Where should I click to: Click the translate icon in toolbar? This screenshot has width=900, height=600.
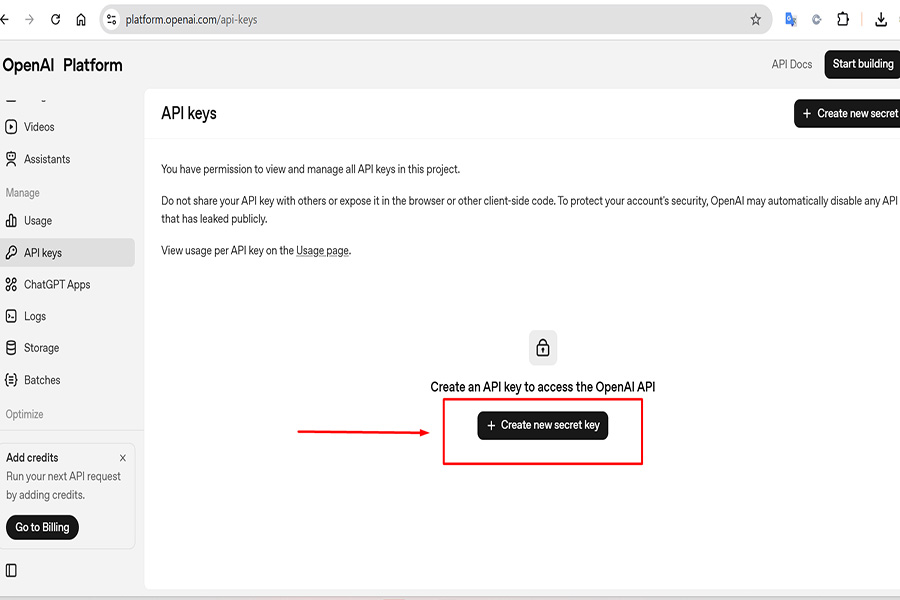[791, 19]
